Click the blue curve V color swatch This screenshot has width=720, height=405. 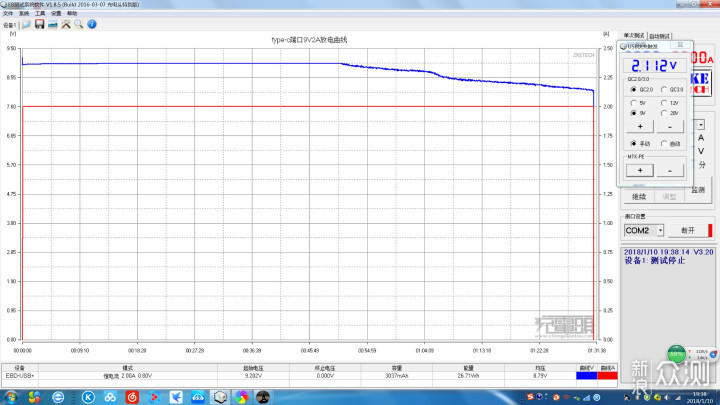tap(586, 376)
